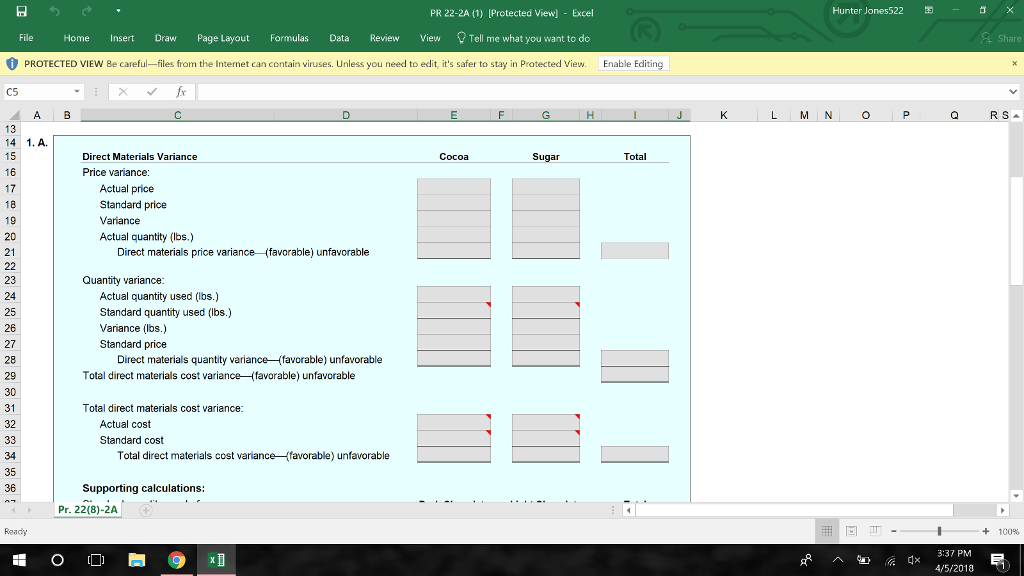This screenshot has height=576, width=1024.
Task: Click Sugar Actual cost cell in row 32
Action: tap(546, 423)
